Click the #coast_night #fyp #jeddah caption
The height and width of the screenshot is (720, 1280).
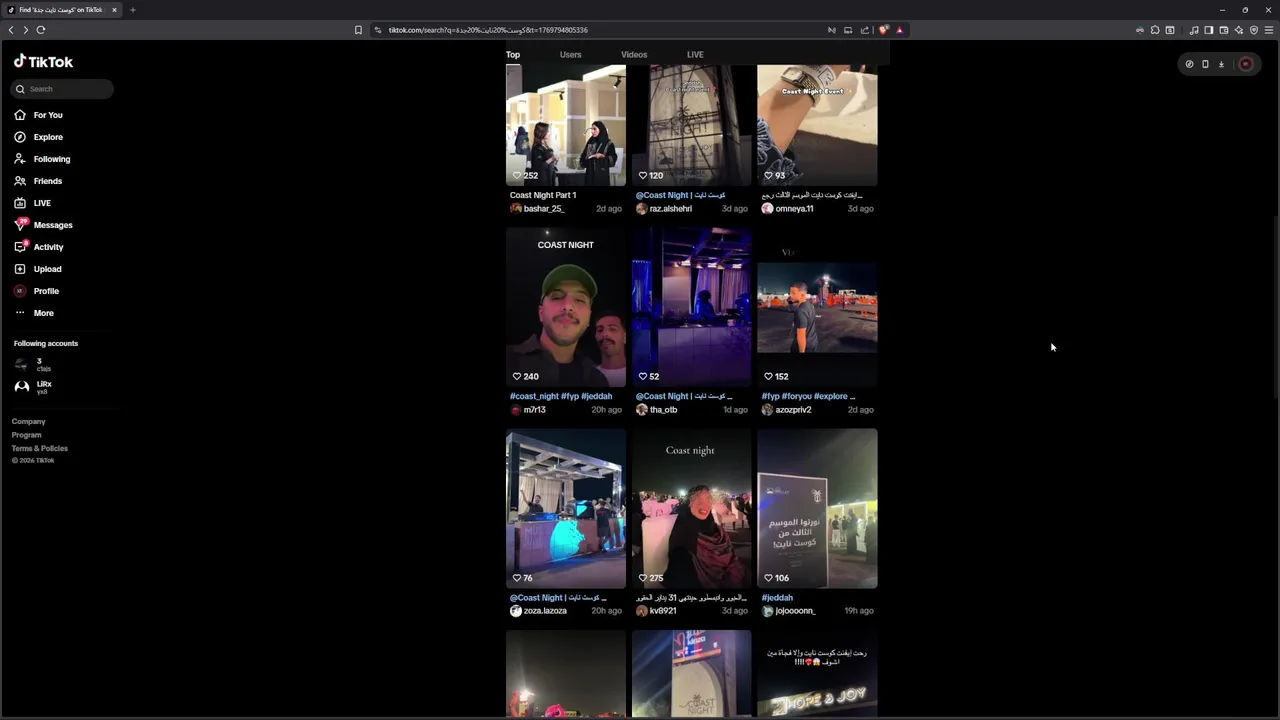tap(561, 397)
